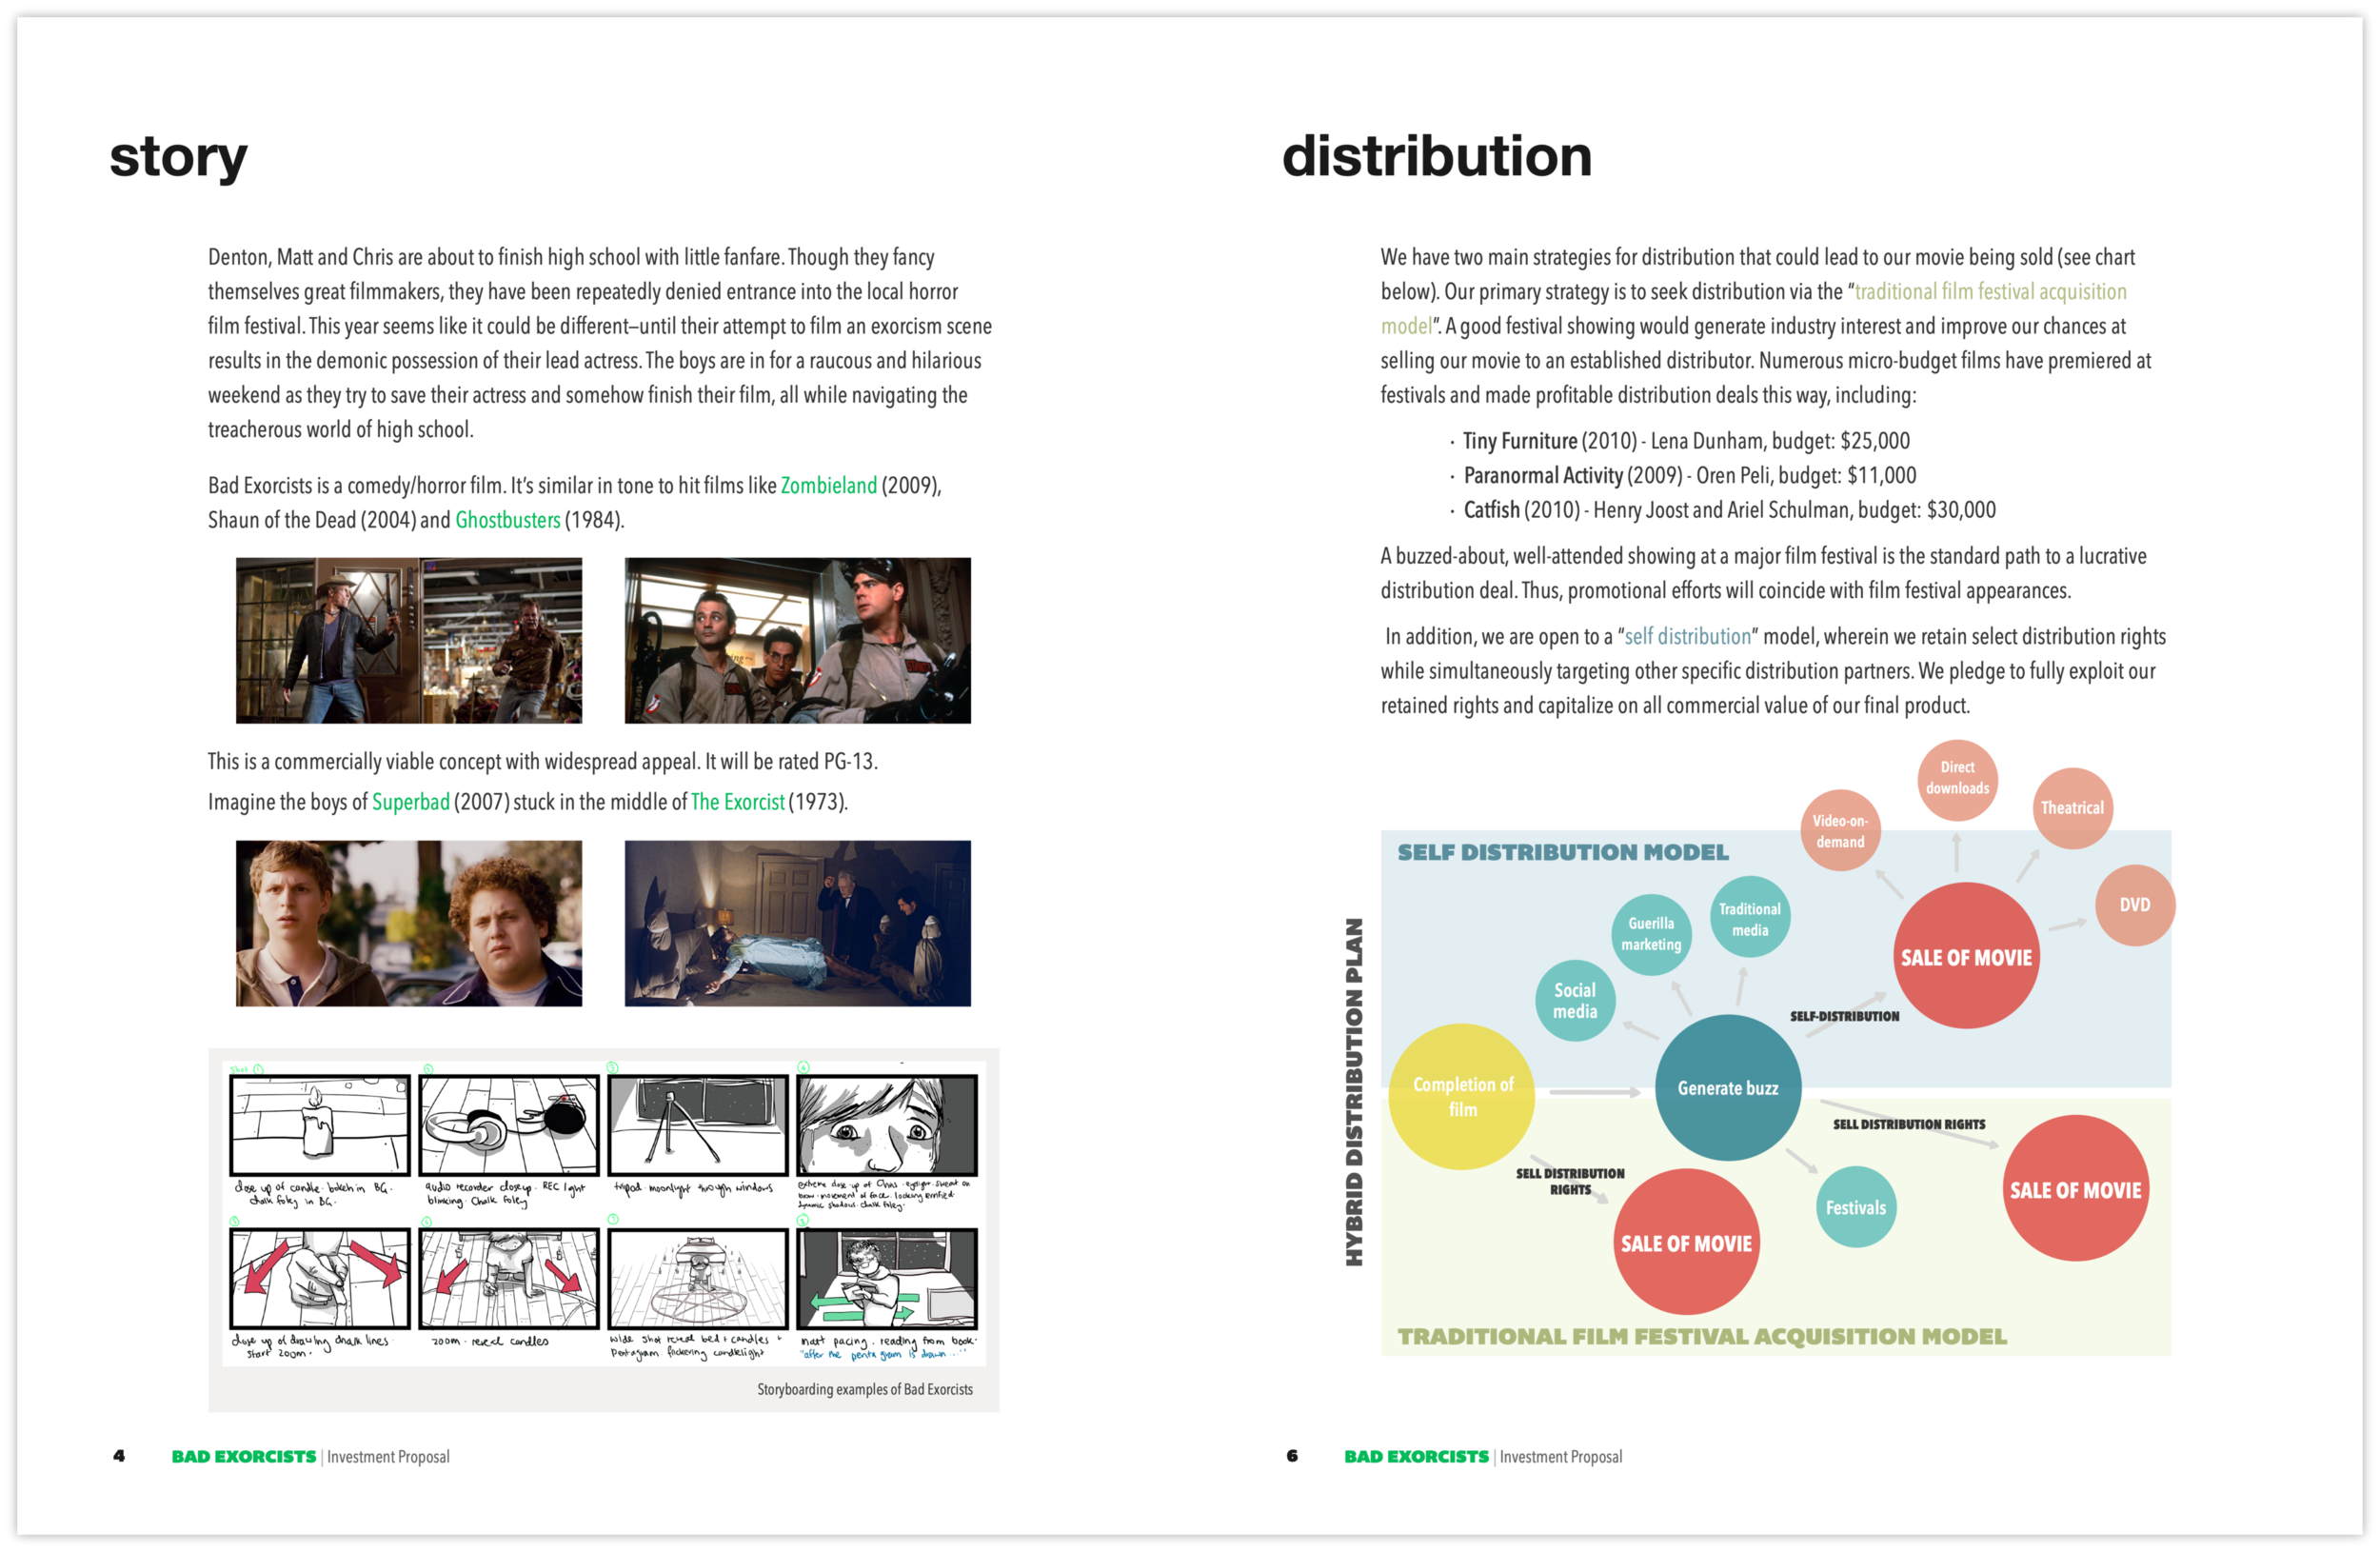Image resolution: width=2380 pixels, height=1552 pixels.
Task: Open The Exorcist highlighted link
Action: click(x=737, y=802)
